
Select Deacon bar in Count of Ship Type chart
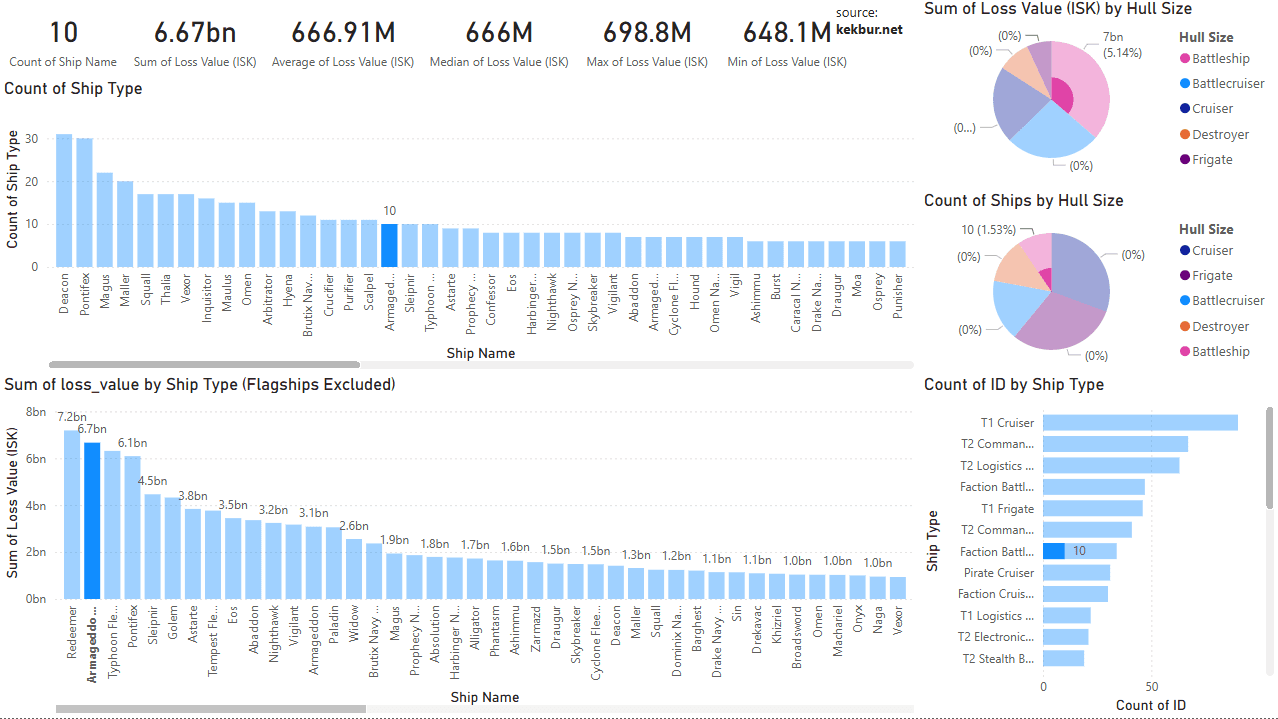point(64,200)
